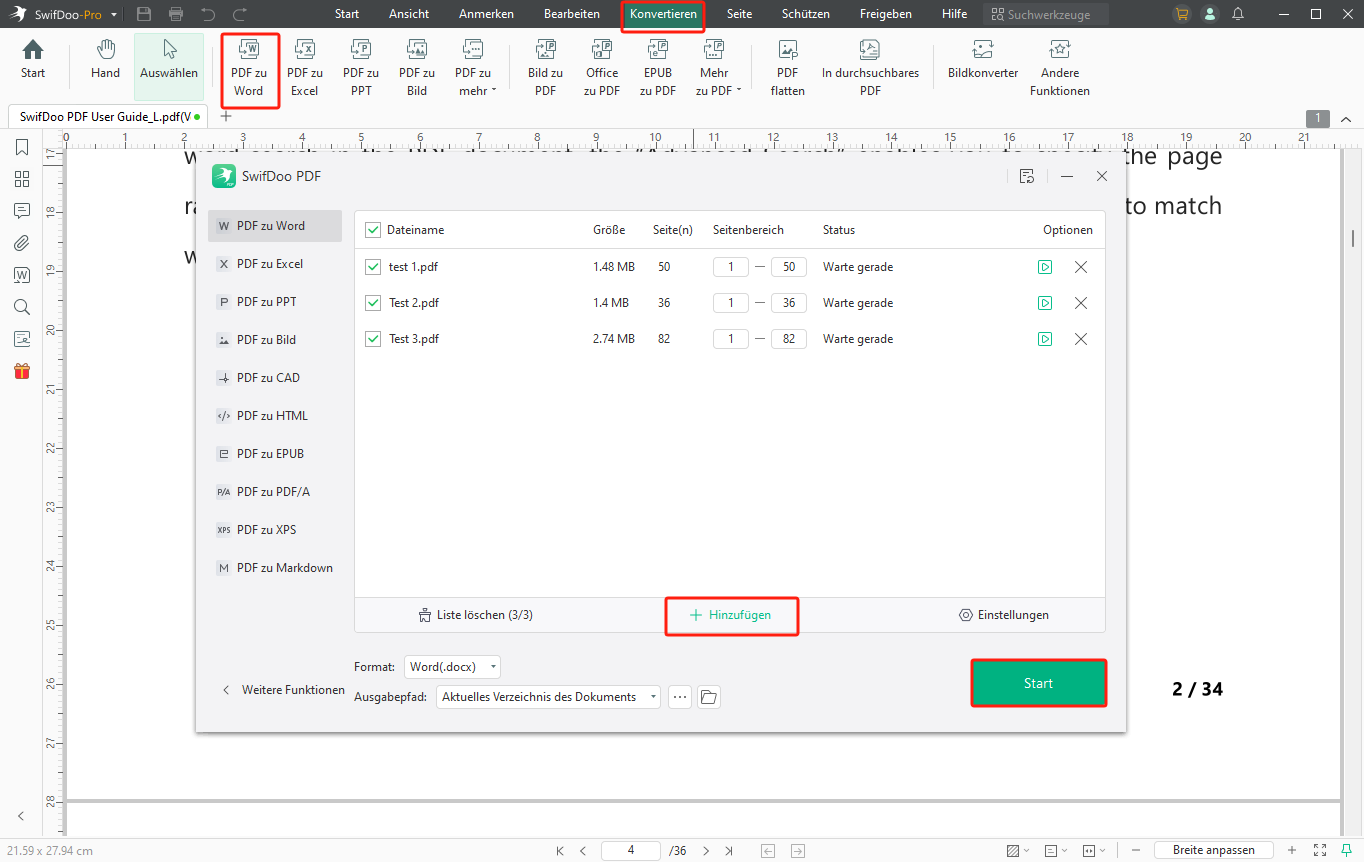1364x862 pixels.
Task: Open the Anmerken menu tab
Action: coord(486,14)
